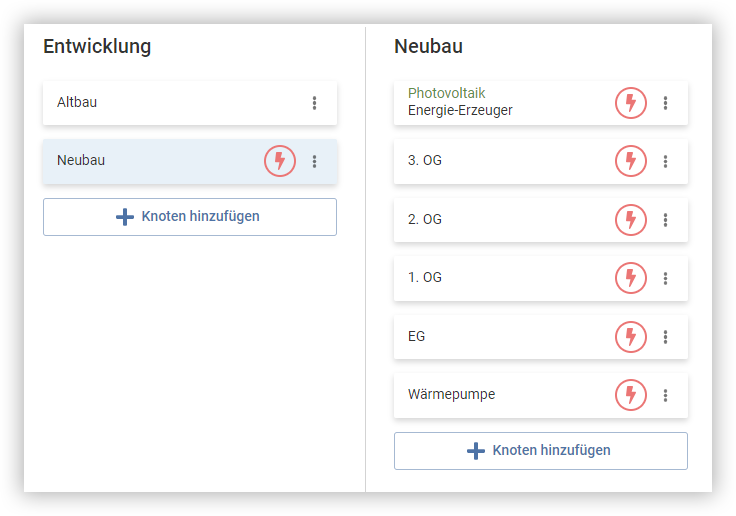The height and width of the screenshot is (516, 736).
Task: Open the three-dot menu for Neubau node
Action: 315,161
